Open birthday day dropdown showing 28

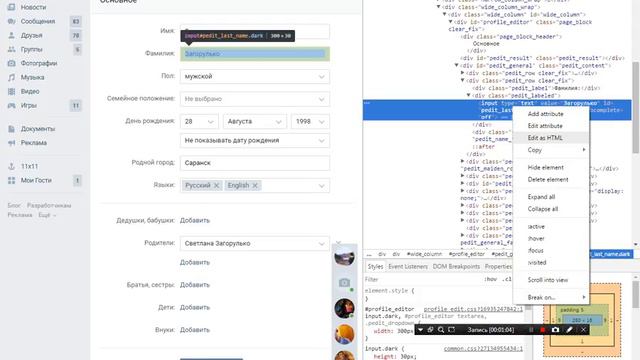click(x=199, y=121)
